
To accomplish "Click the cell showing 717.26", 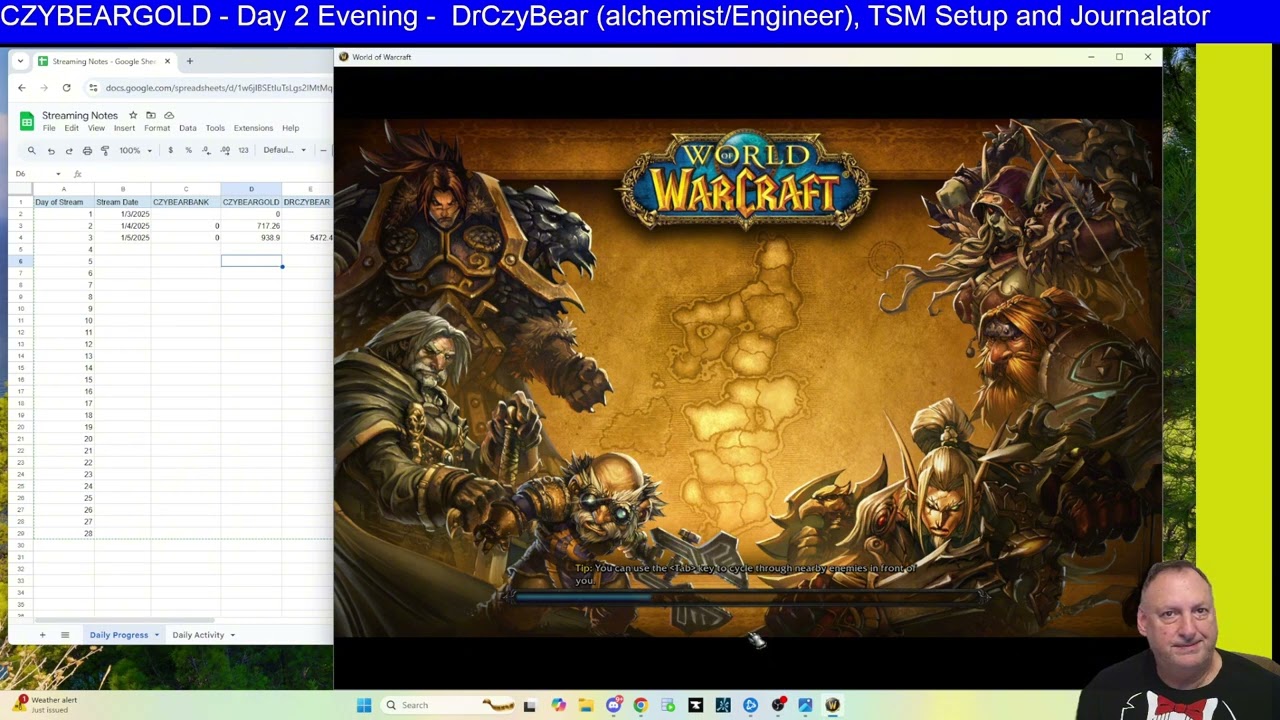I will [x=251, y=226].
